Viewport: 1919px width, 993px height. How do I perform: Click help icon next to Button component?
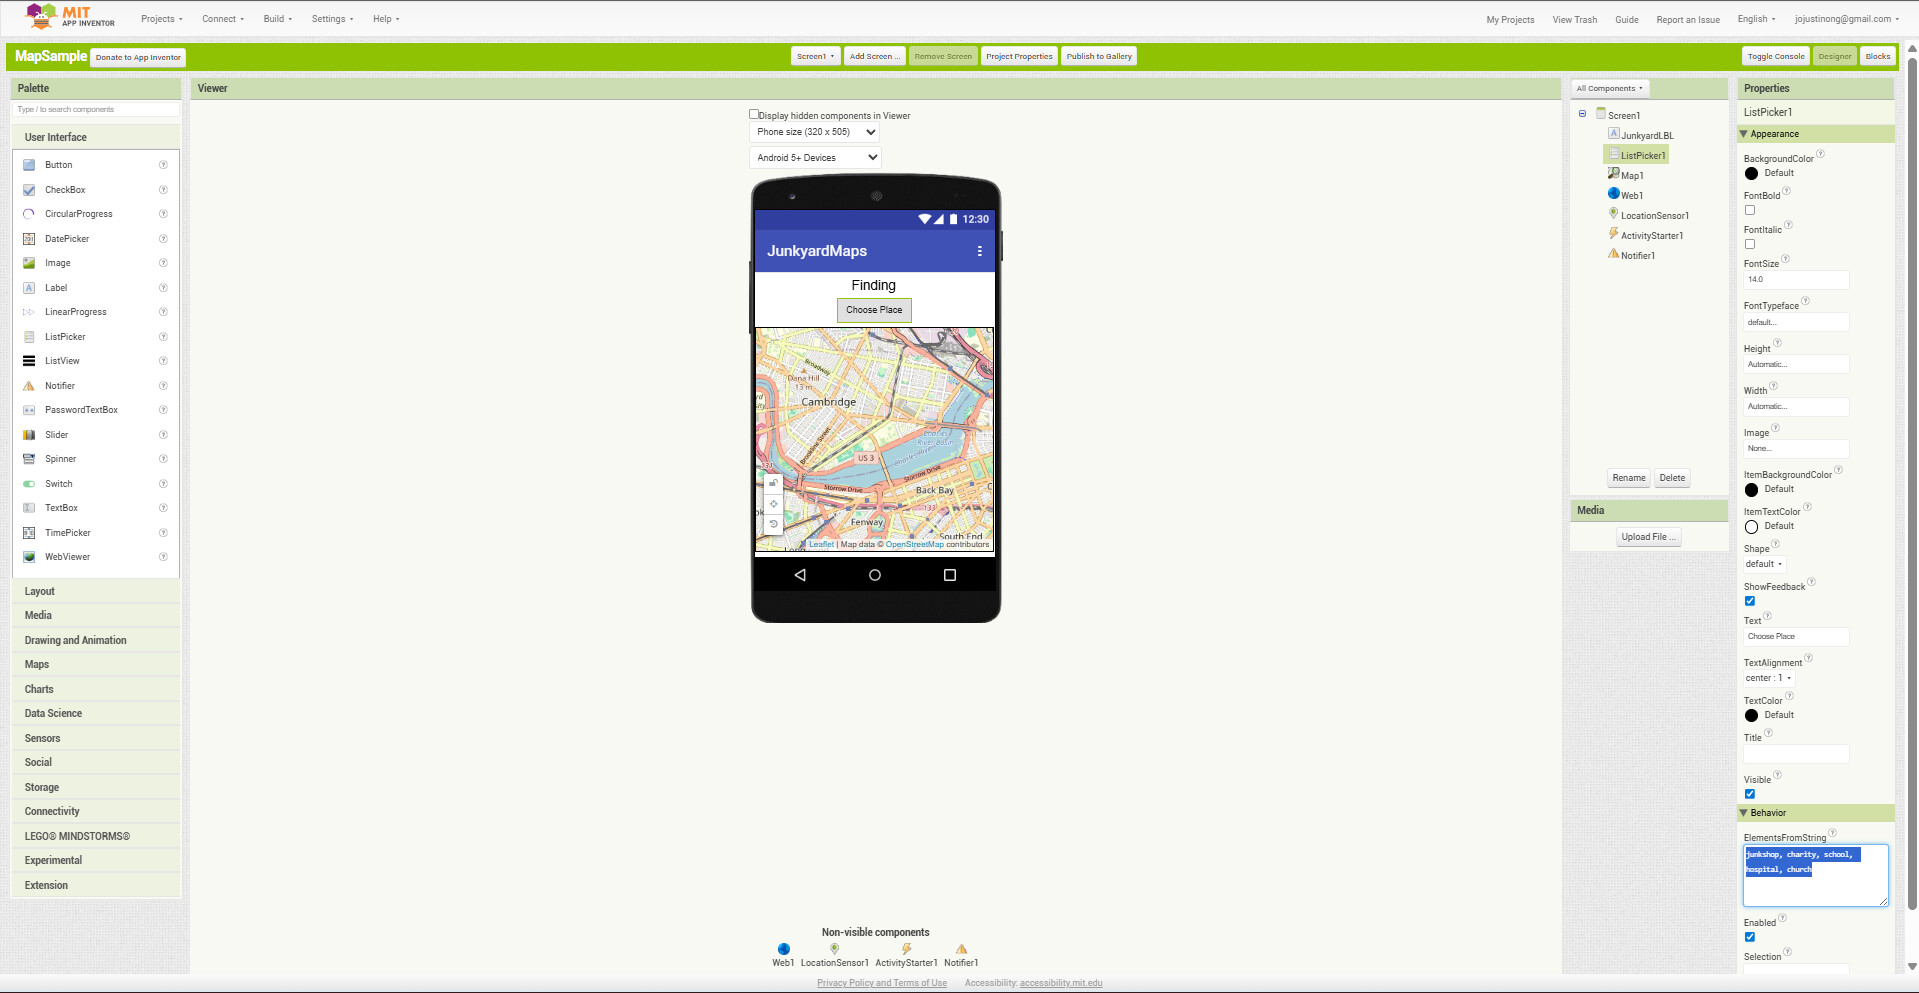(x=163, y=165)
